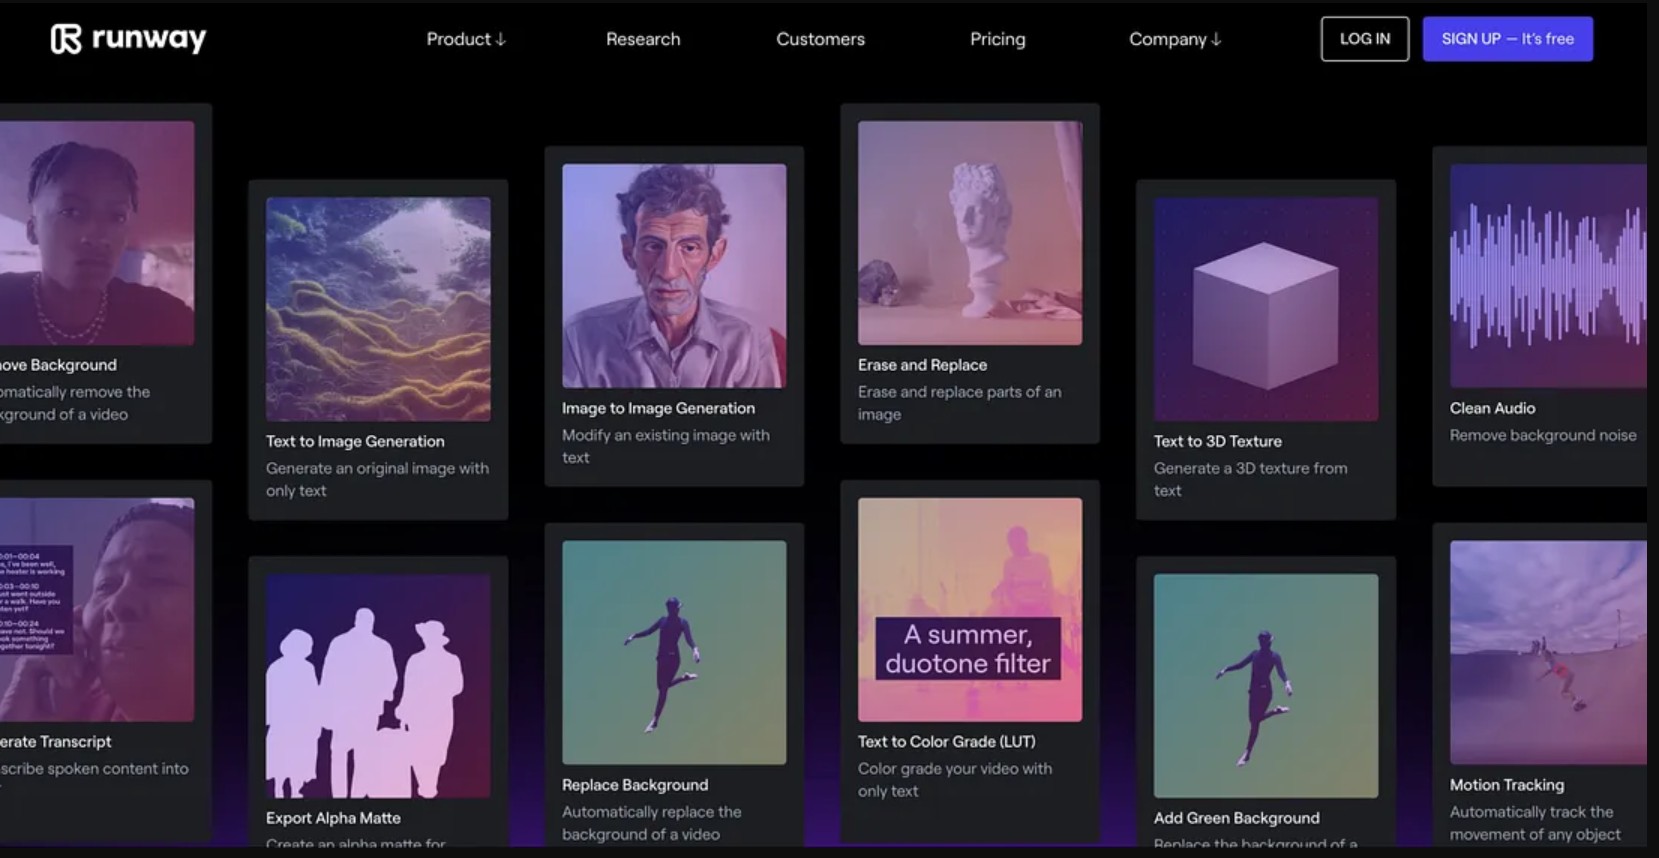Screen dimensions: 1659x858
Task: Open the Image to Image Generation portrait thumbnail
Action: tap(674, 276)
